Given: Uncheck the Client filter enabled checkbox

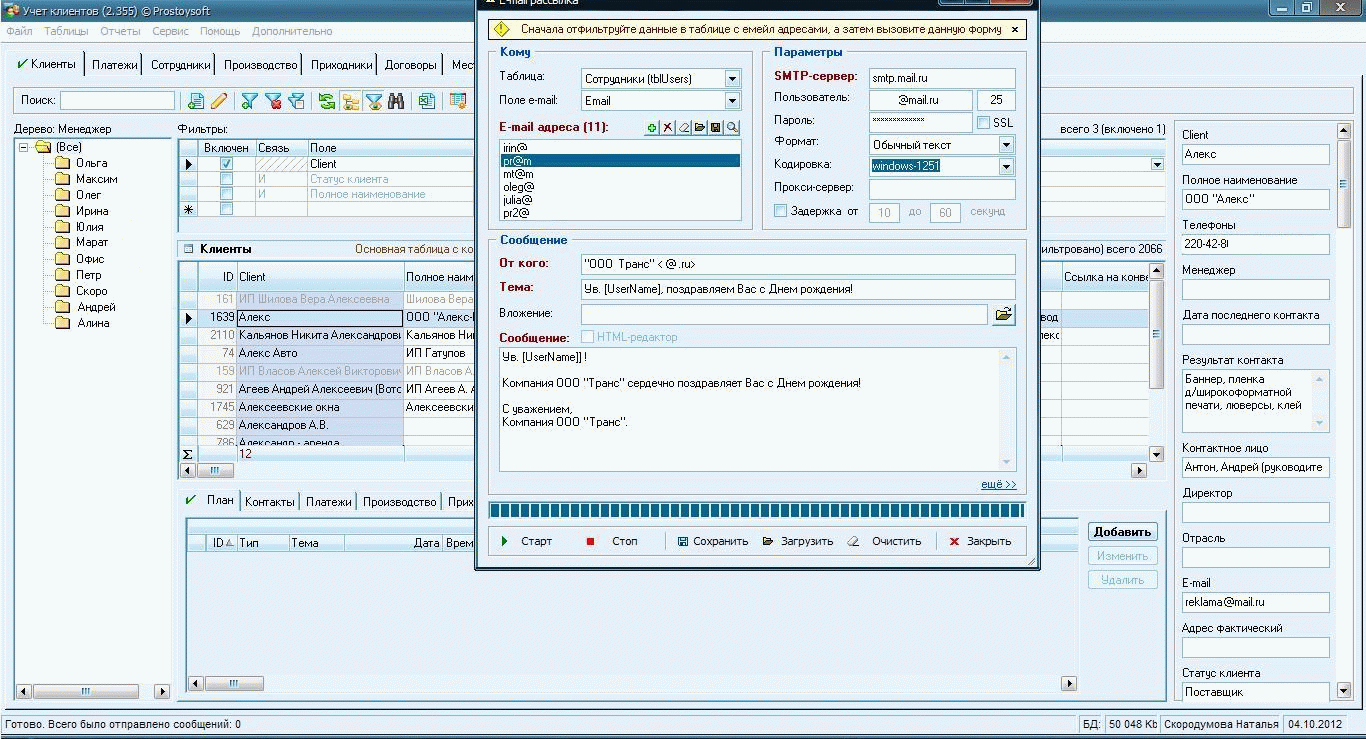Looking at the screenshot, I should pos(226,163).
